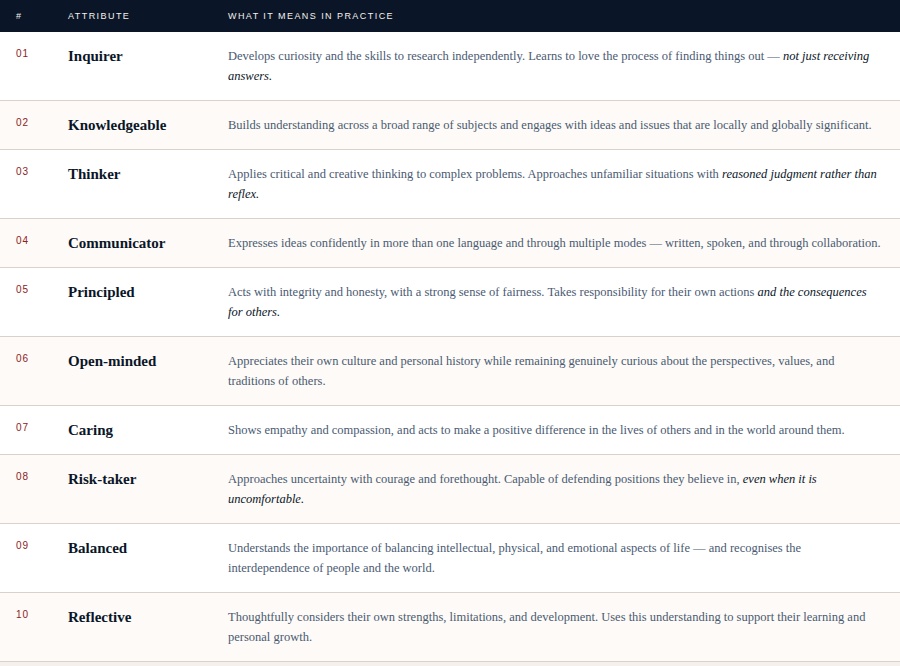This screenshot has width=900, height=666.
Task: Click the WHAT IT MEANS IN PRACTICE header
Action: pyautogui.click(x=311, y=16)
